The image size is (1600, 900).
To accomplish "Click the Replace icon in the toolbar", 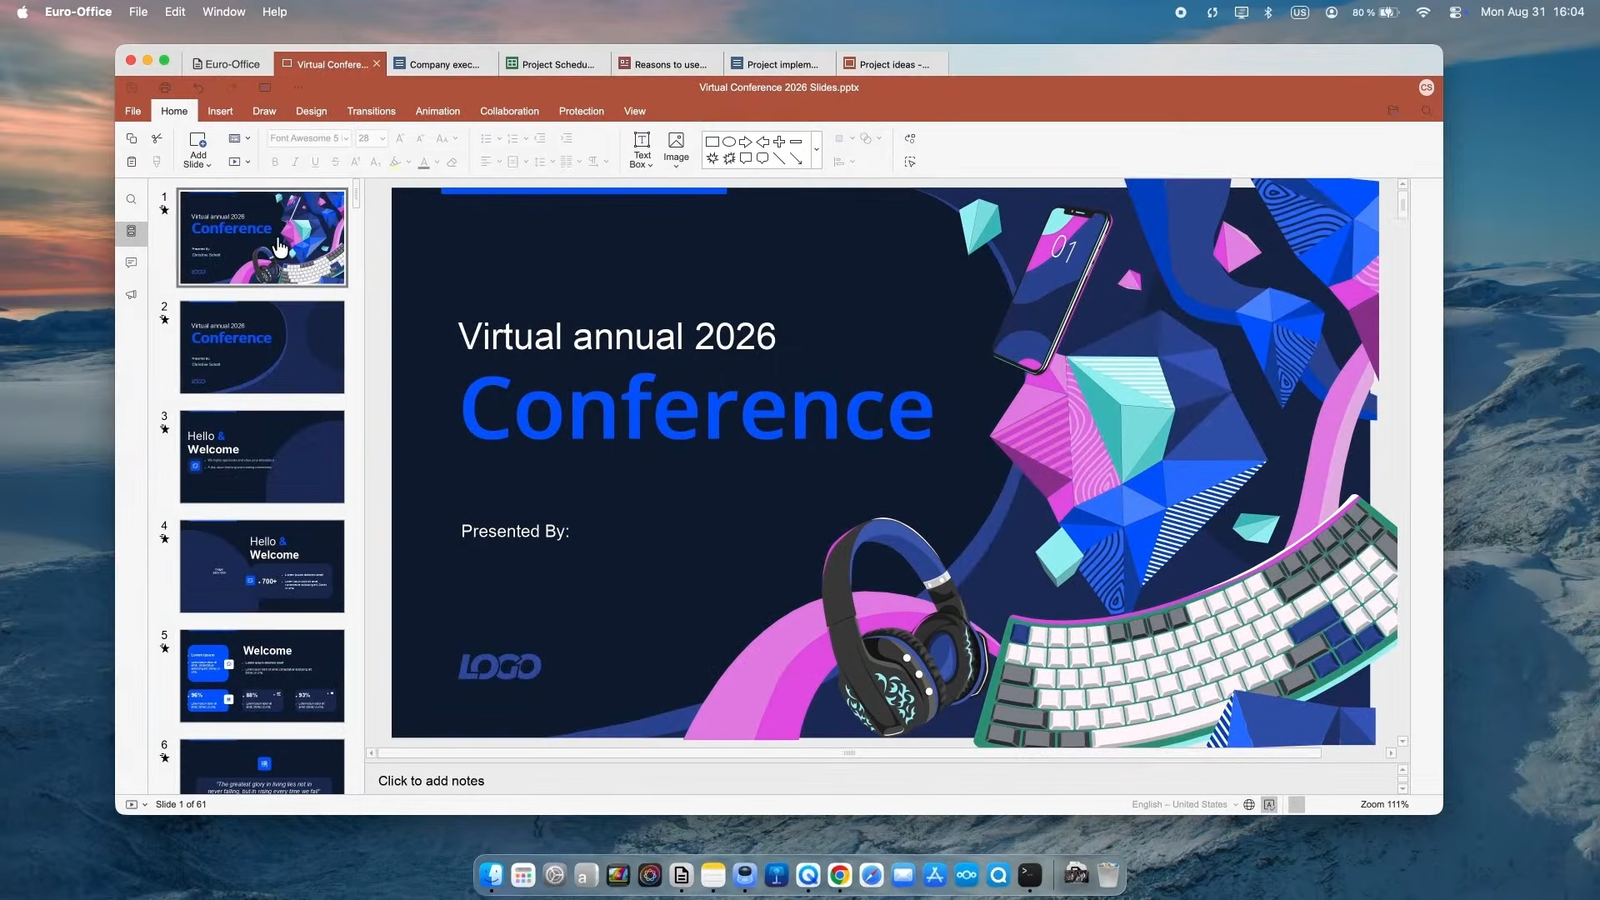I will [x=910, y=139].
